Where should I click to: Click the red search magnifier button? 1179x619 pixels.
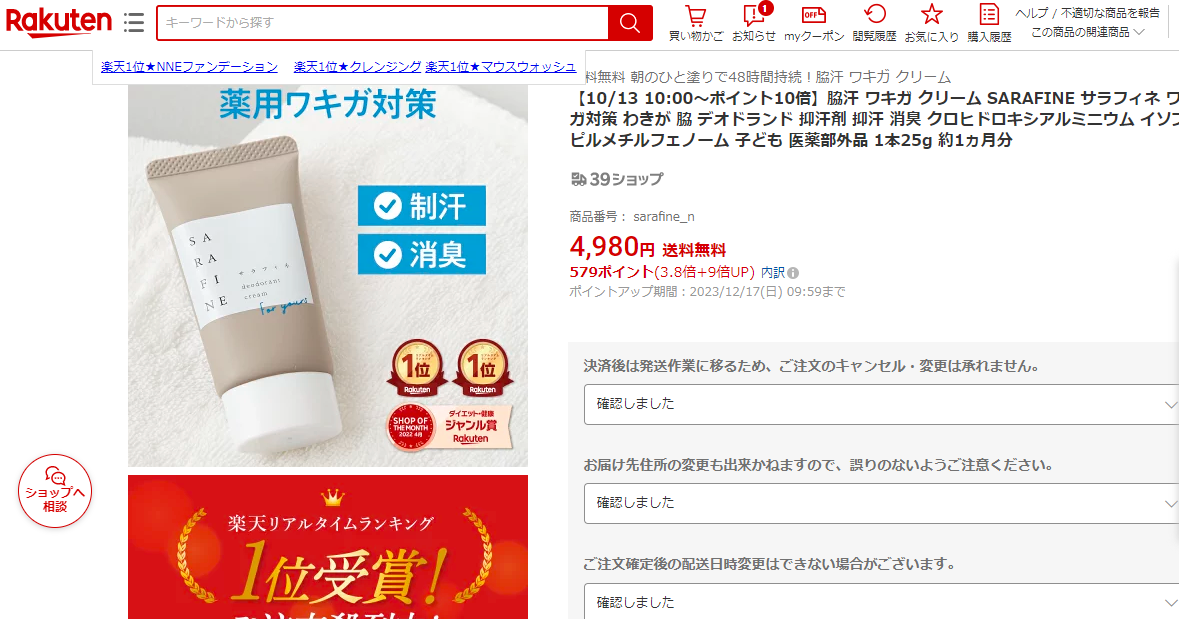pyautogui.click(x=630, y=23)
